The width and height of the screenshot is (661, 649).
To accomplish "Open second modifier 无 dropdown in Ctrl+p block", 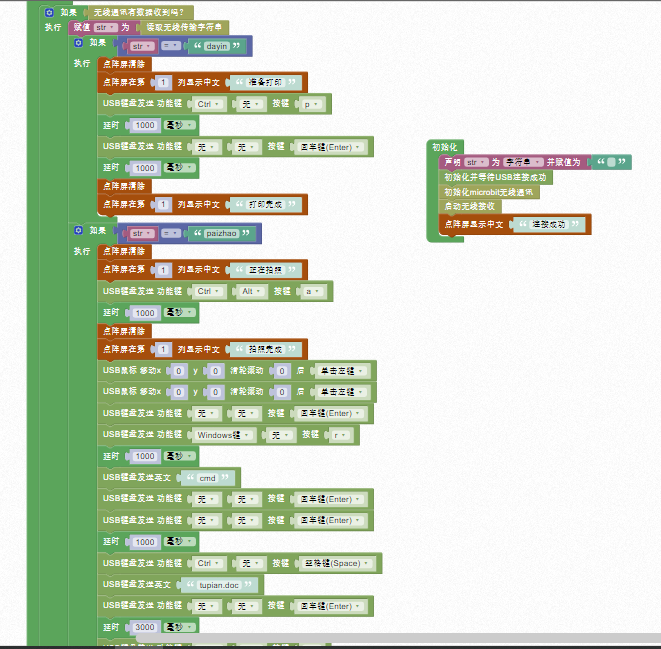I will [252, 104].
